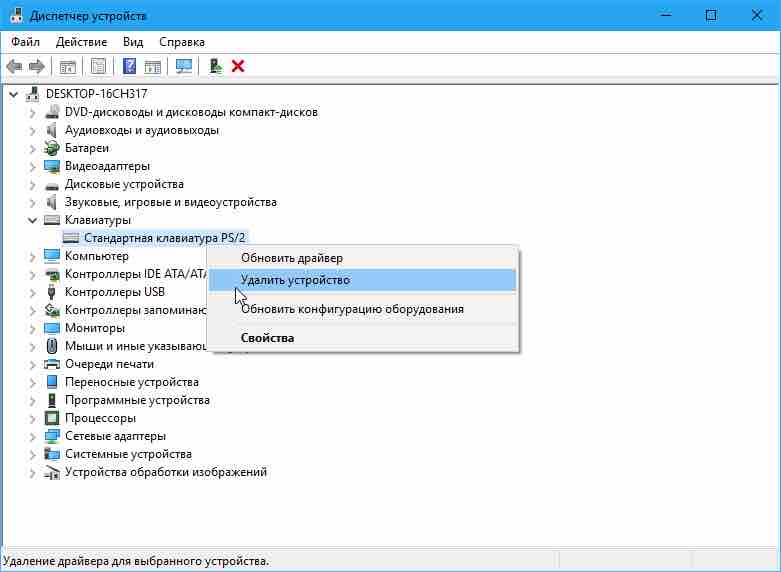The width and height of the screenshot is (781, 572).
Task: Click the show/hide console tree toolbar icon
Action: pyautogui.click(x=68, y=67)
